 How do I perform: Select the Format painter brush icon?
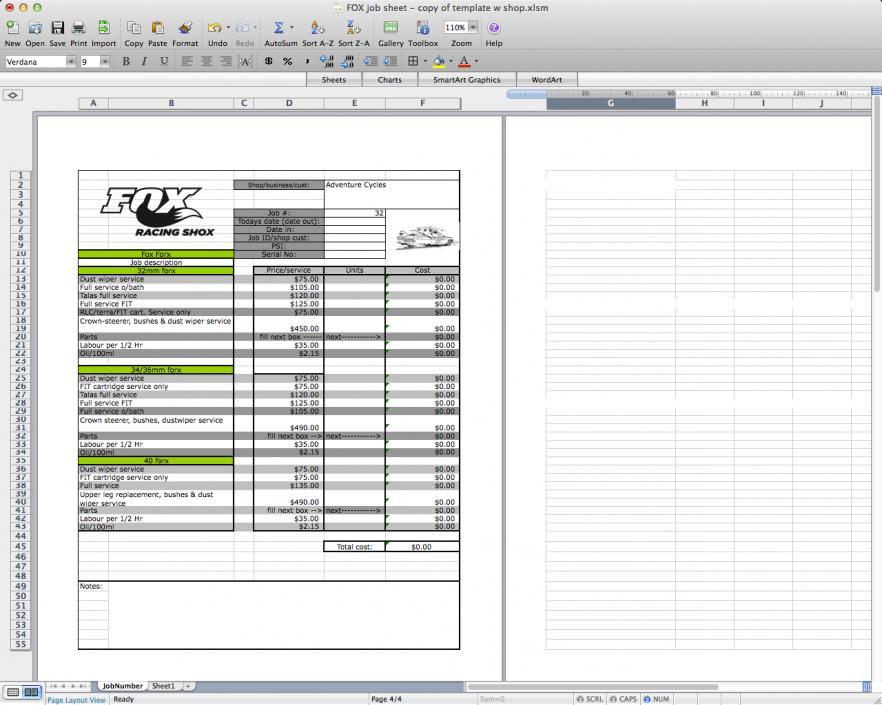[185, 28]
